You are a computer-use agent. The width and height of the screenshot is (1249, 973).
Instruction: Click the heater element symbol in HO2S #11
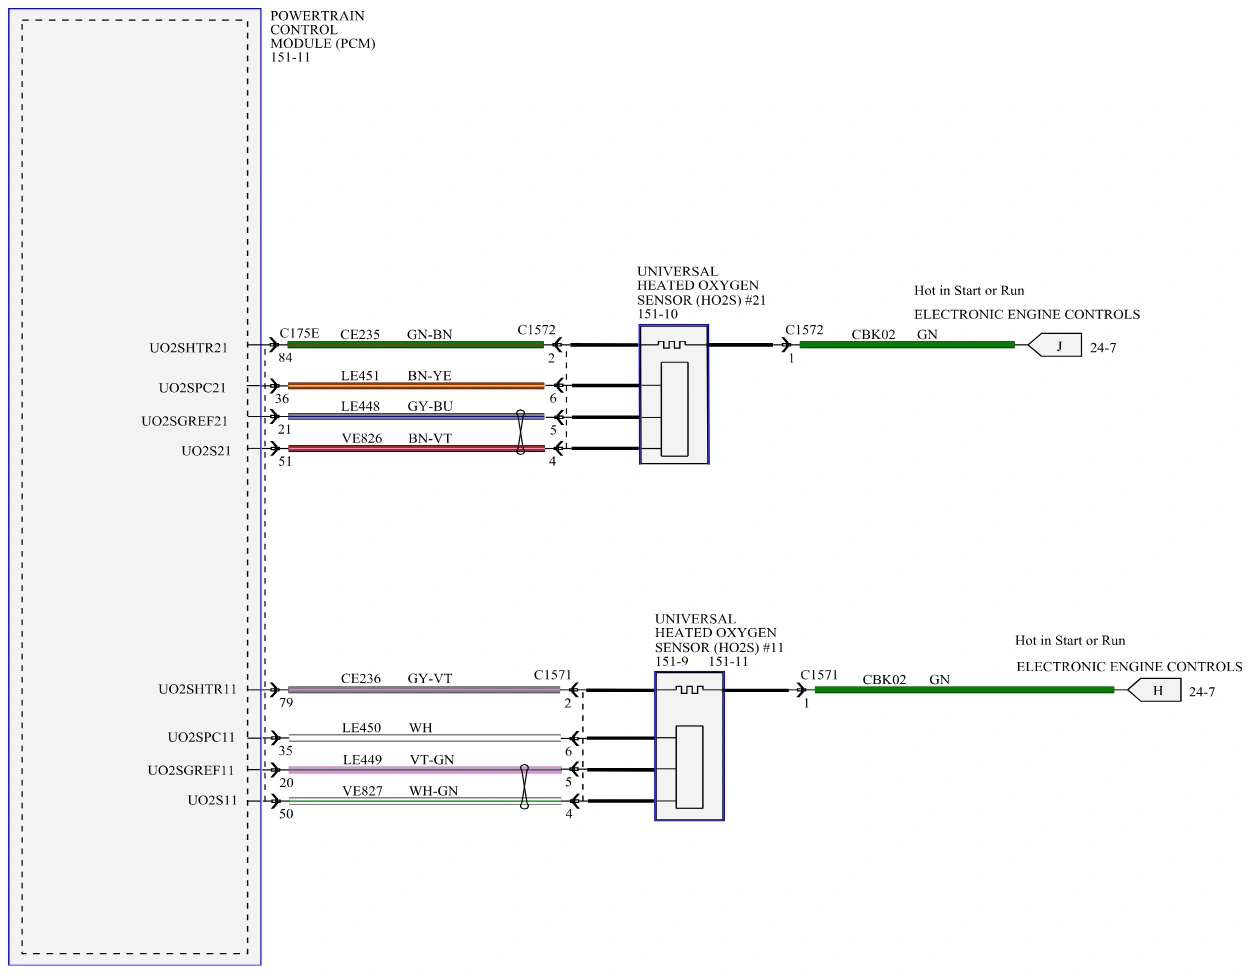pyautogui.click(x=689, y=689)
